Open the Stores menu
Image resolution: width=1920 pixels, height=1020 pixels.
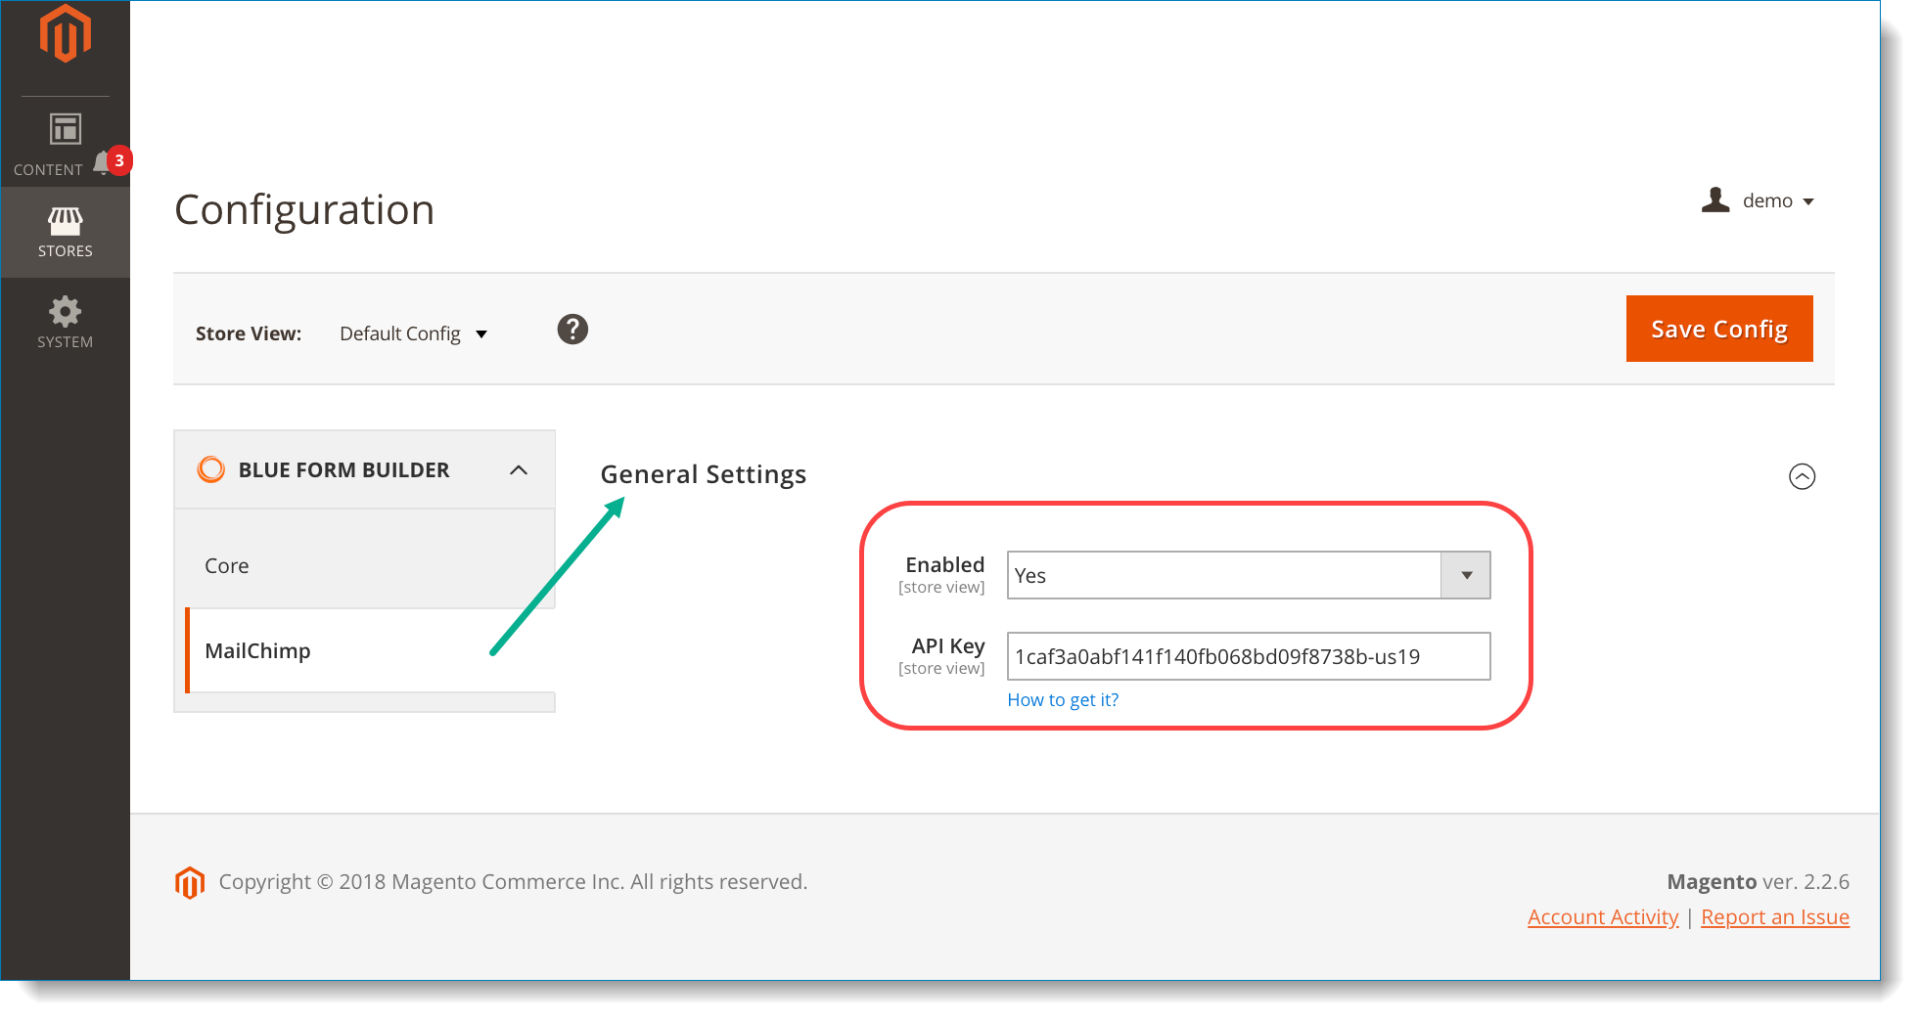pyautogui.click(x=65, y=232)
